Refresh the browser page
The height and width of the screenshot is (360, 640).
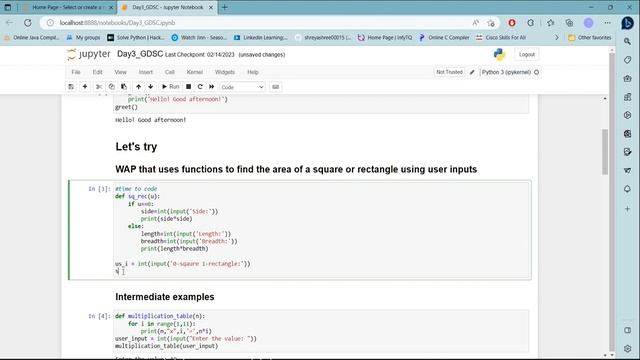pyautogui.click(x=28, y=23)
